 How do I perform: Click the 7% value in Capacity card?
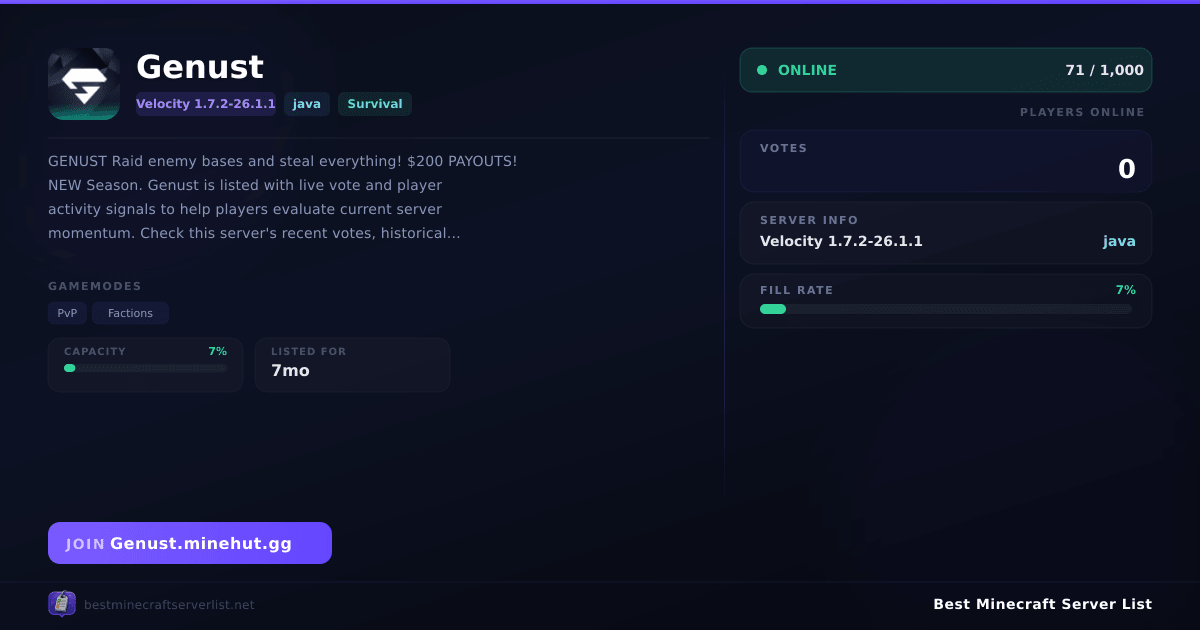[217, 352]
